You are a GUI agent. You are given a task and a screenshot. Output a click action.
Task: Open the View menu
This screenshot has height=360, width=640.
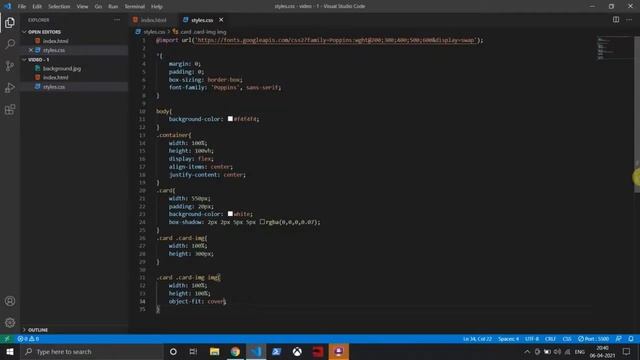[x=82, y=6]
